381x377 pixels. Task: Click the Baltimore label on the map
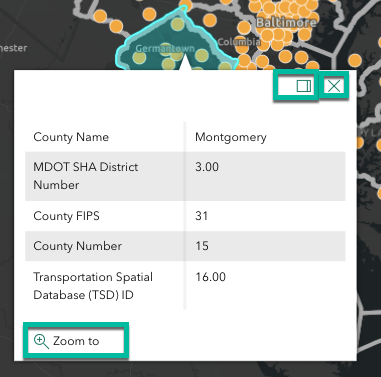pyautogui.click(x=286, y=23)
